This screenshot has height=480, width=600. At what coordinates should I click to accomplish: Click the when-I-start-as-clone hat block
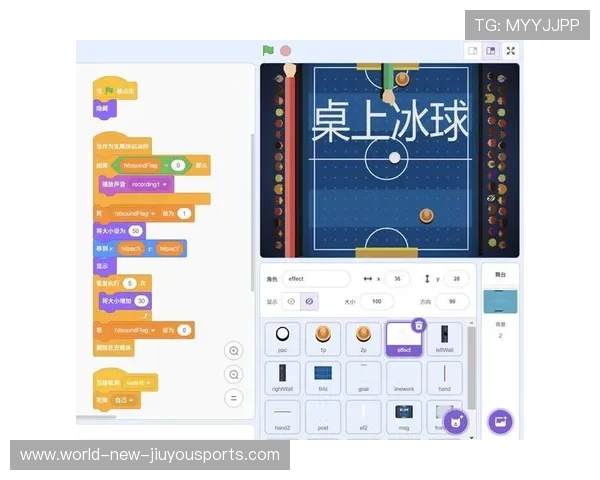[122, 145]
